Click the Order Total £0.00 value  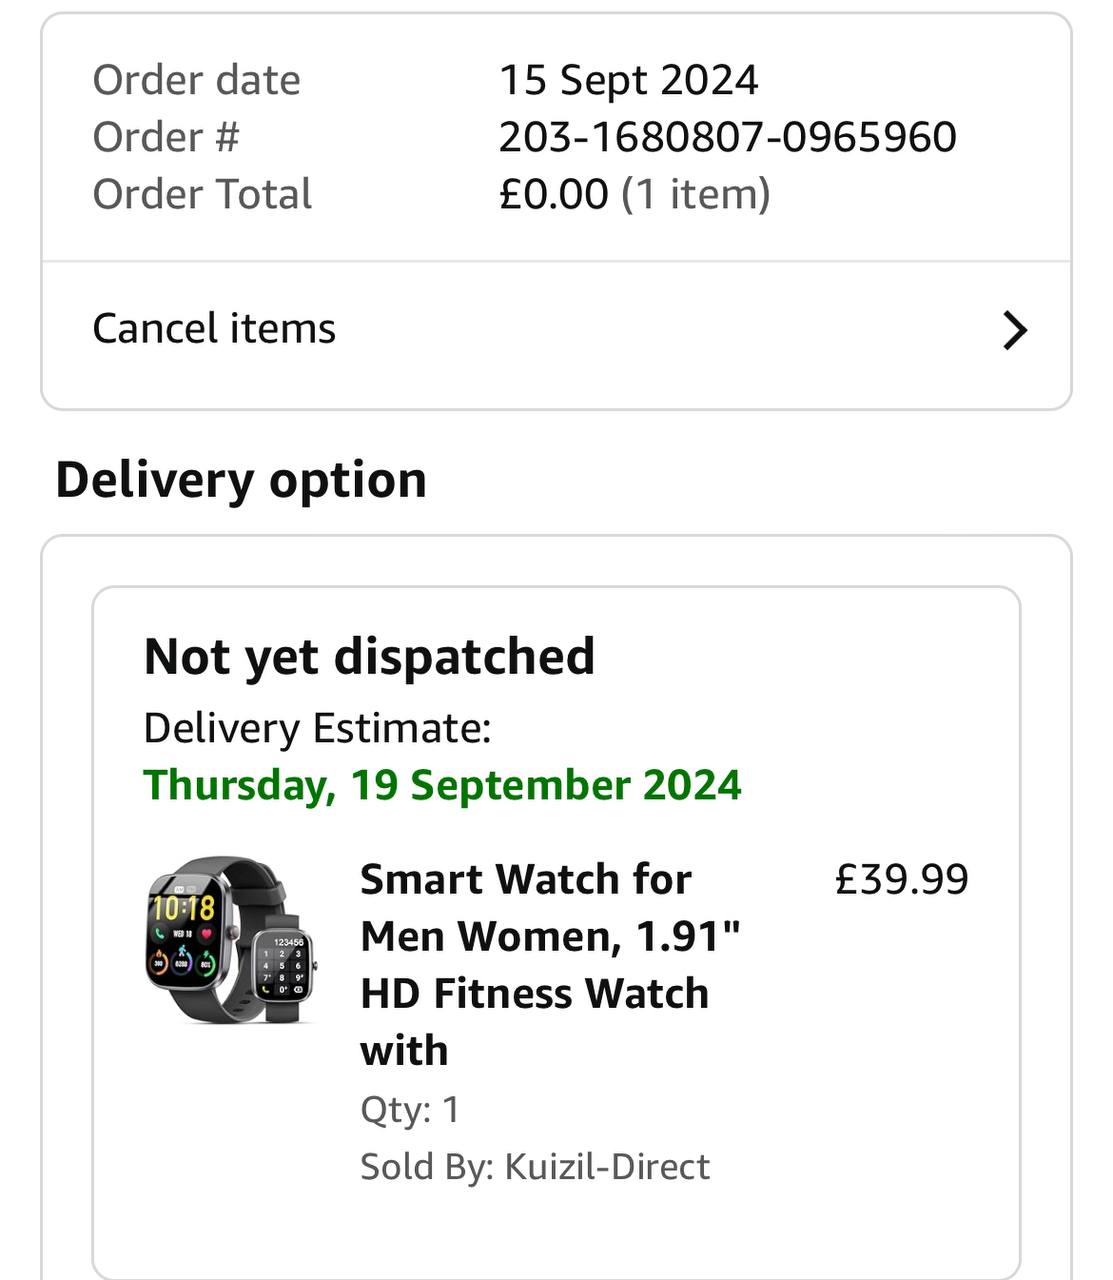(x=553, y=194)
